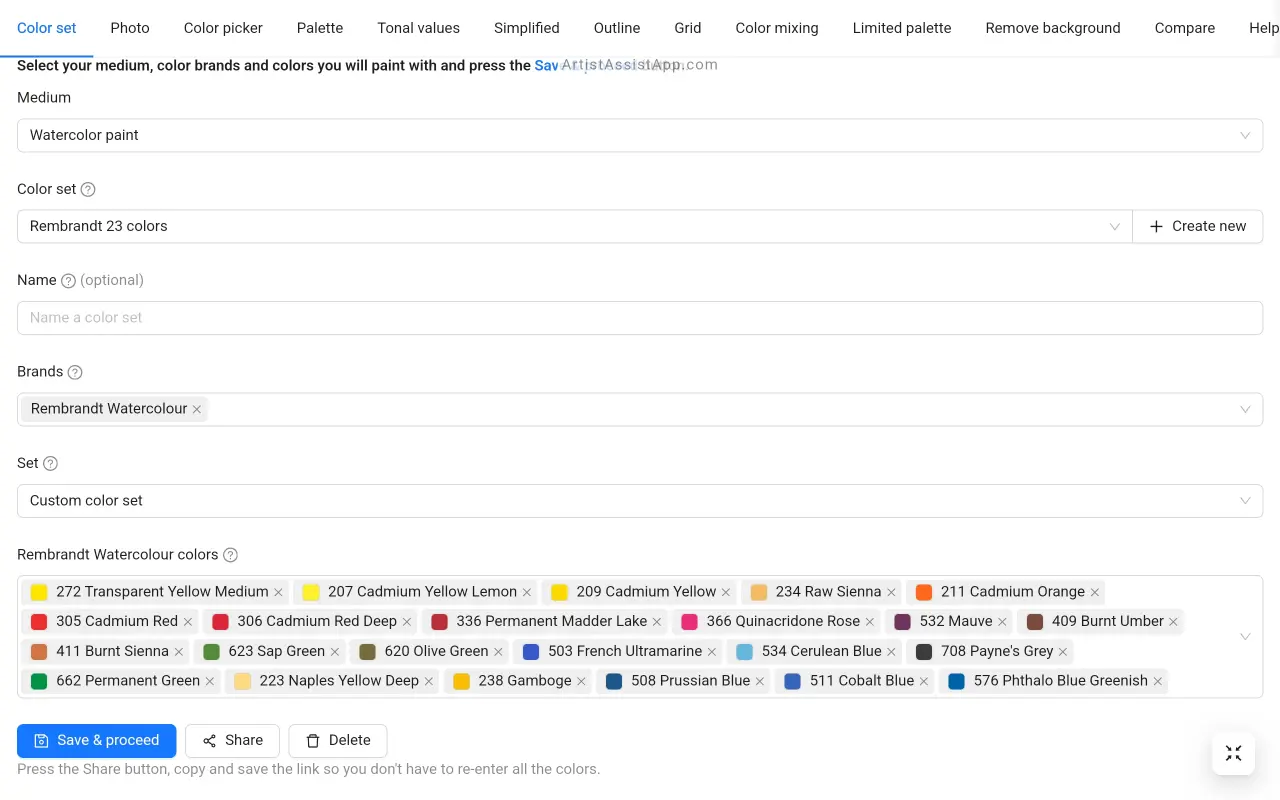The height and width of the screenshot is (800, 1280).
Task: Remove the 708 Payne's Grey tag
Action: click(x=1063, y=652)
